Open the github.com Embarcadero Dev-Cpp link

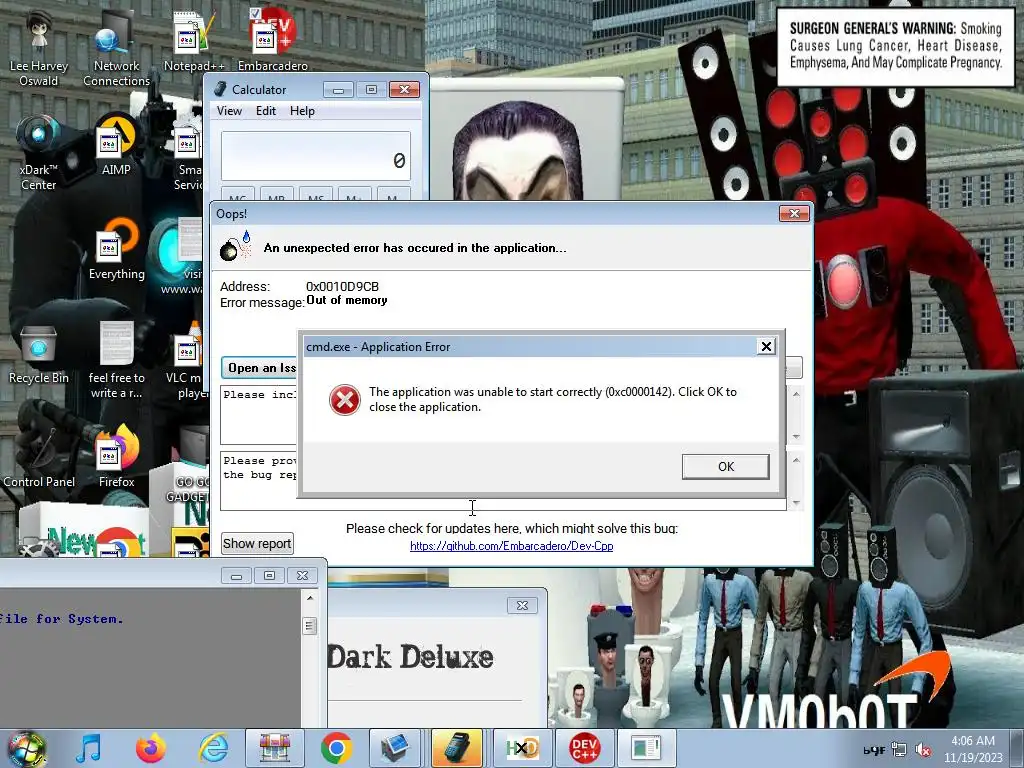(511, 546)
